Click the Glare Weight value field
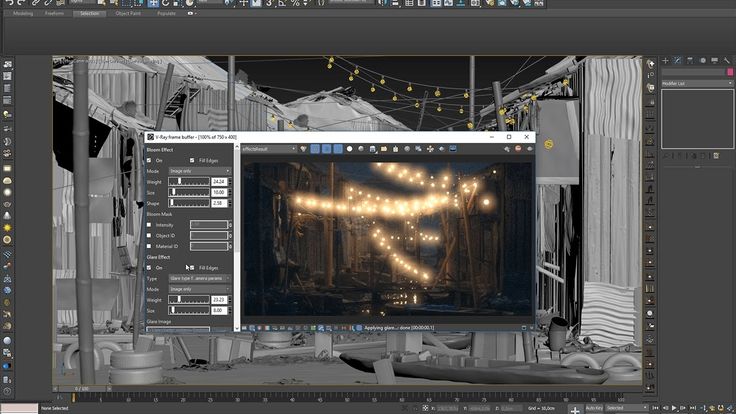The width and height of the screenshot is (736, 414). click(219, 299)
